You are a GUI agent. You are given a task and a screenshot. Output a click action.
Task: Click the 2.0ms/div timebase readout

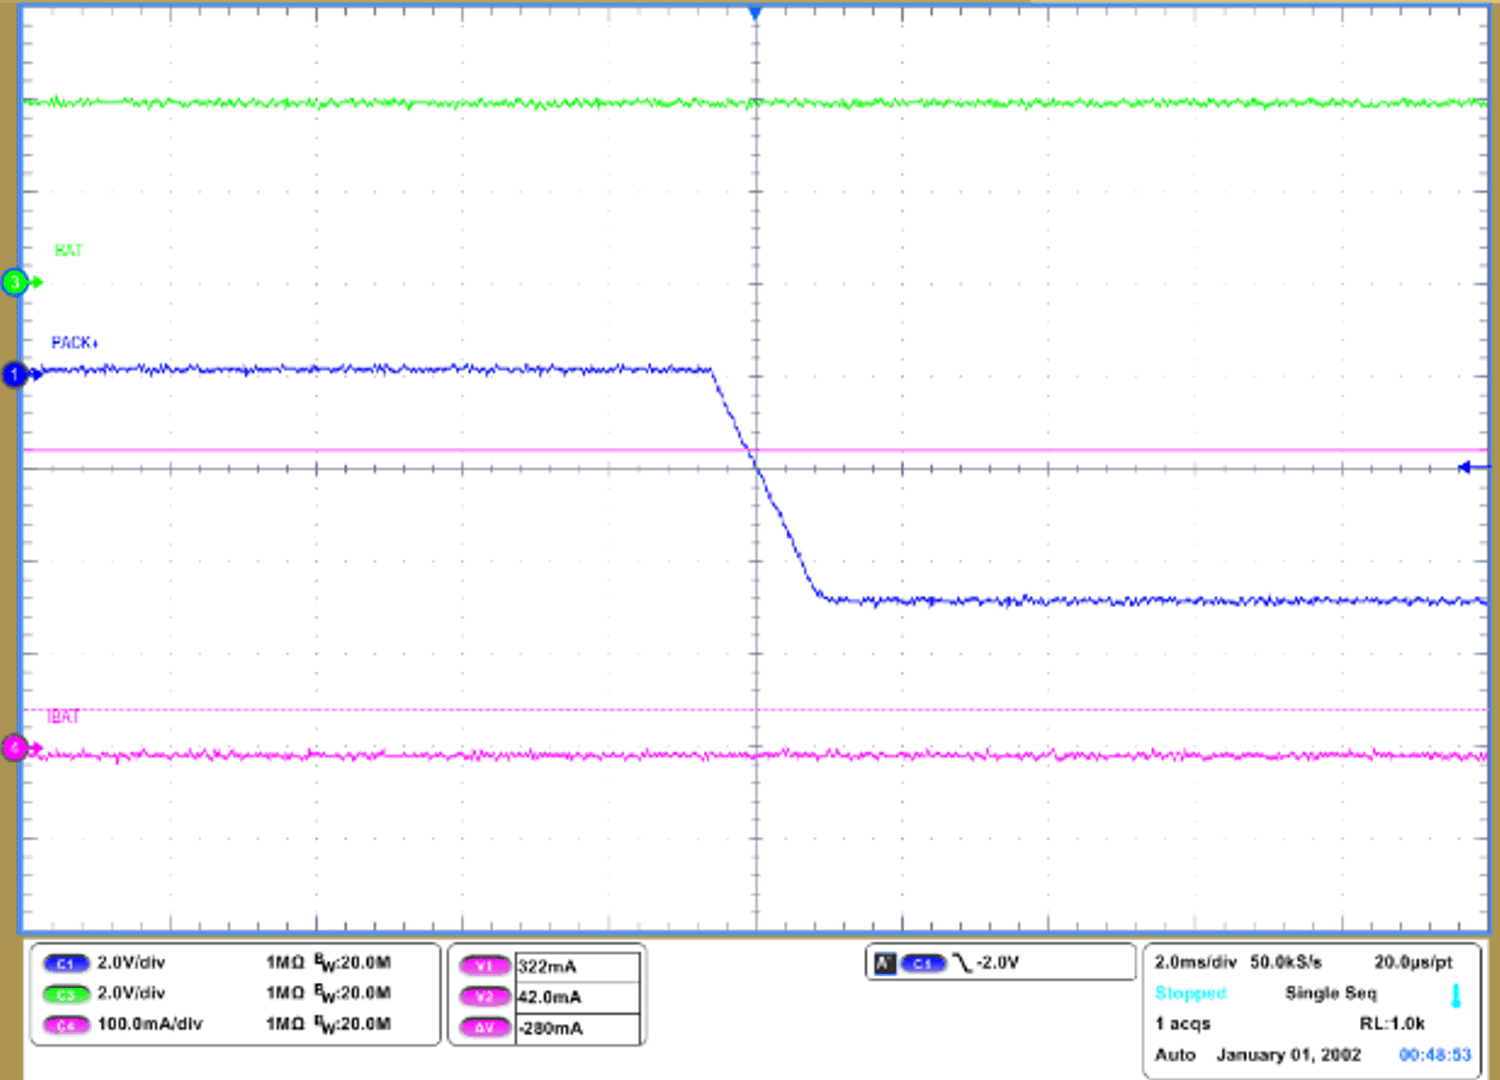click(1196, 962)
